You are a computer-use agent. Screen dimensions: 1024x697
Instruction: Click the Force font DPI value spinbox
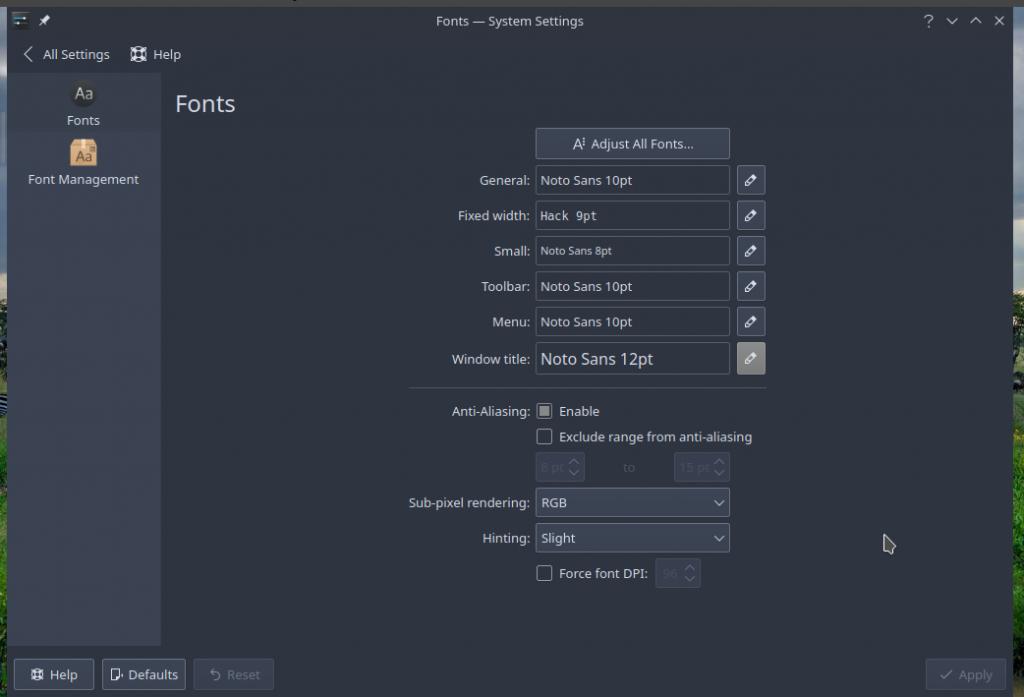(x=678, y=573)
